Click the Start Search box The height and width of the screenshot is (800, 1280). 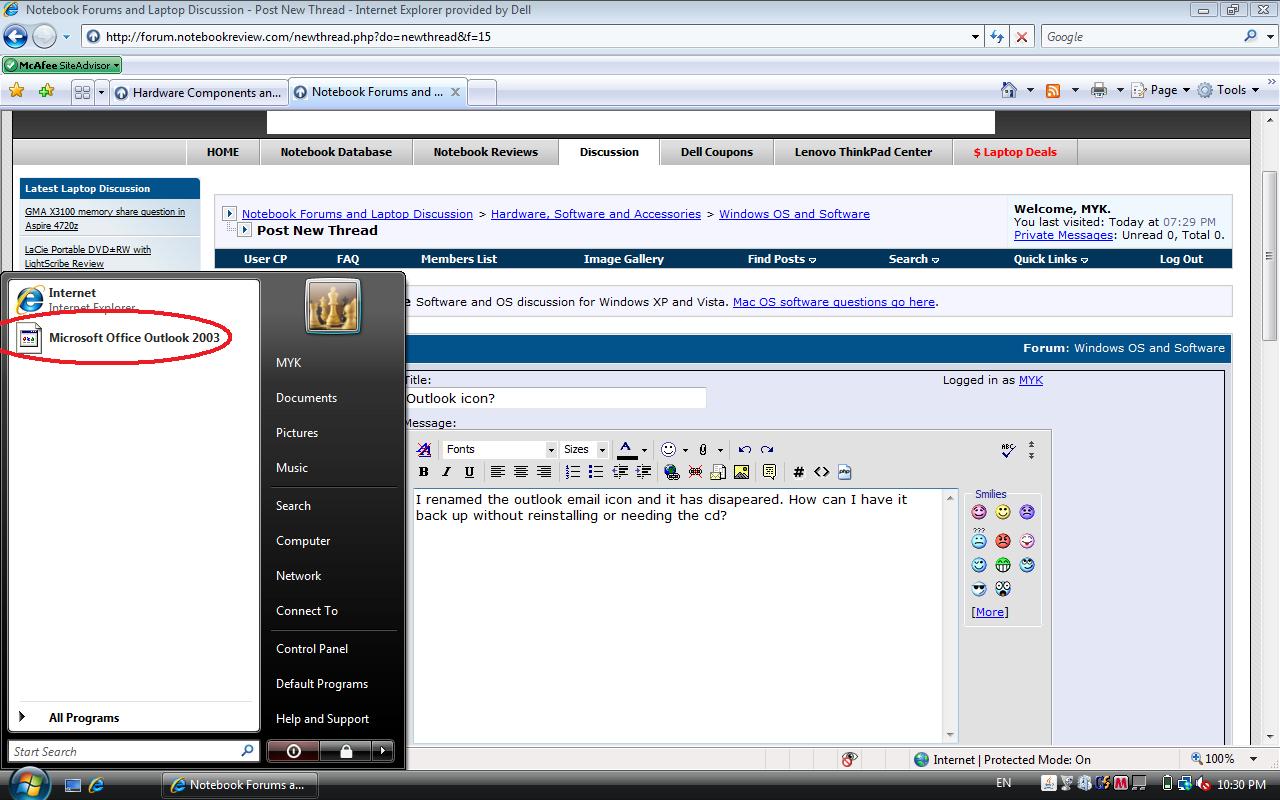tap(134, 751)
